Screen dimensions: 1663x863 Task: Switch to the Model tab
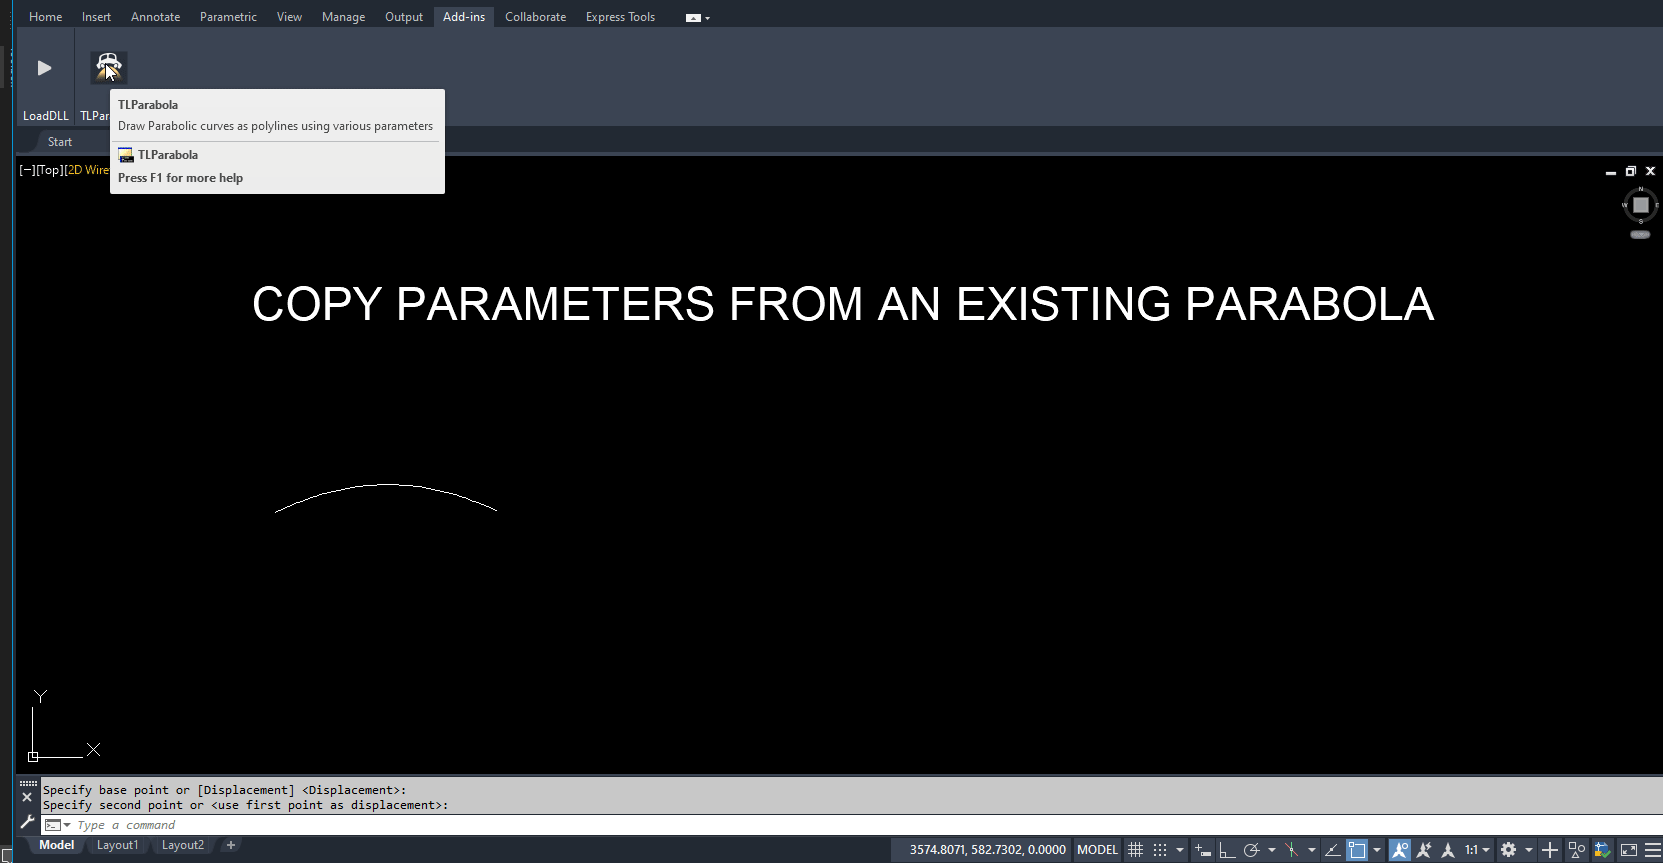(57, 845)
